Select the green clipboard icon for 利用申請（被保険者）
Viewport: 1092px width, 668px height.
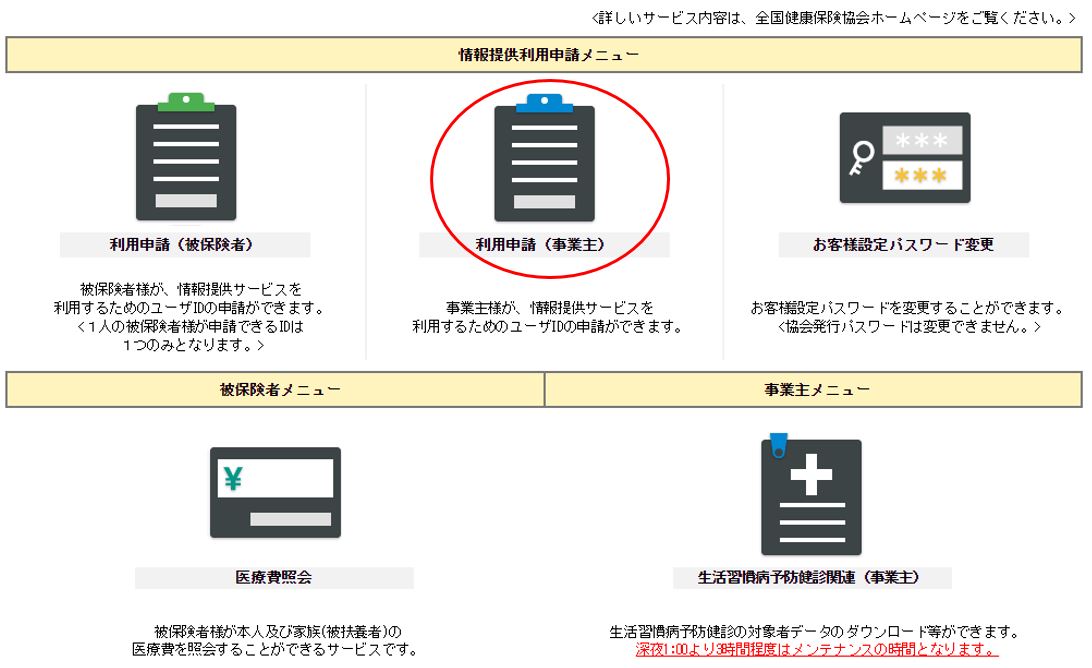185,155
